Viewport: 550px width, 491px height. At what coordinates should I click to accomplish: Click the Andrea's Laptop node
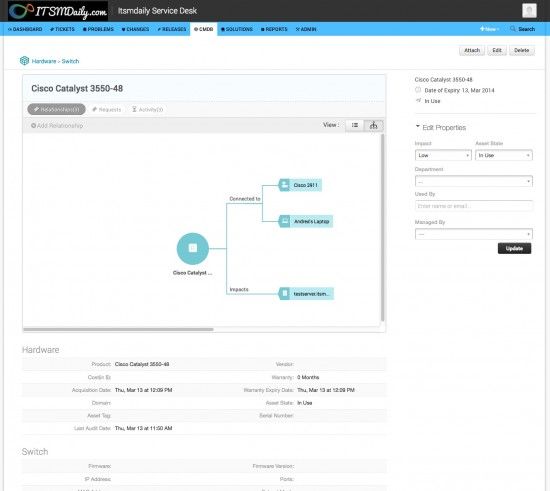point(306,221)
